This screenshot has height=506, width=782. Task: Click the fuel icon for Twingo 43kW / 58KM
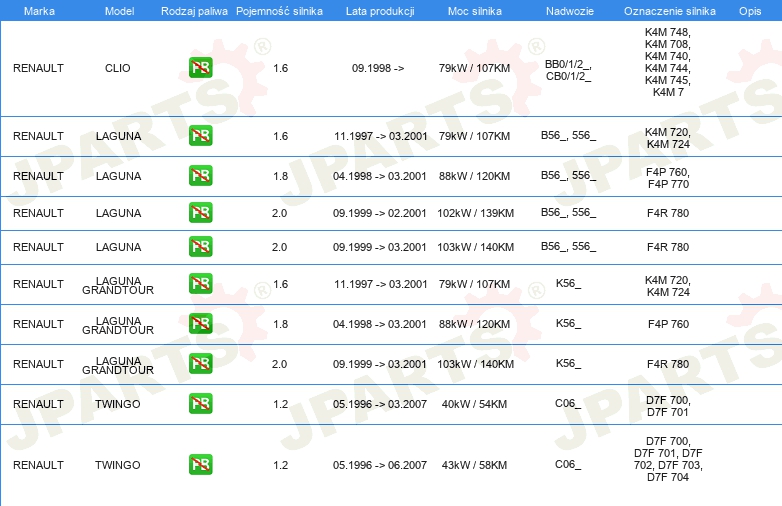pyautogui.click(x=200, y=465)
